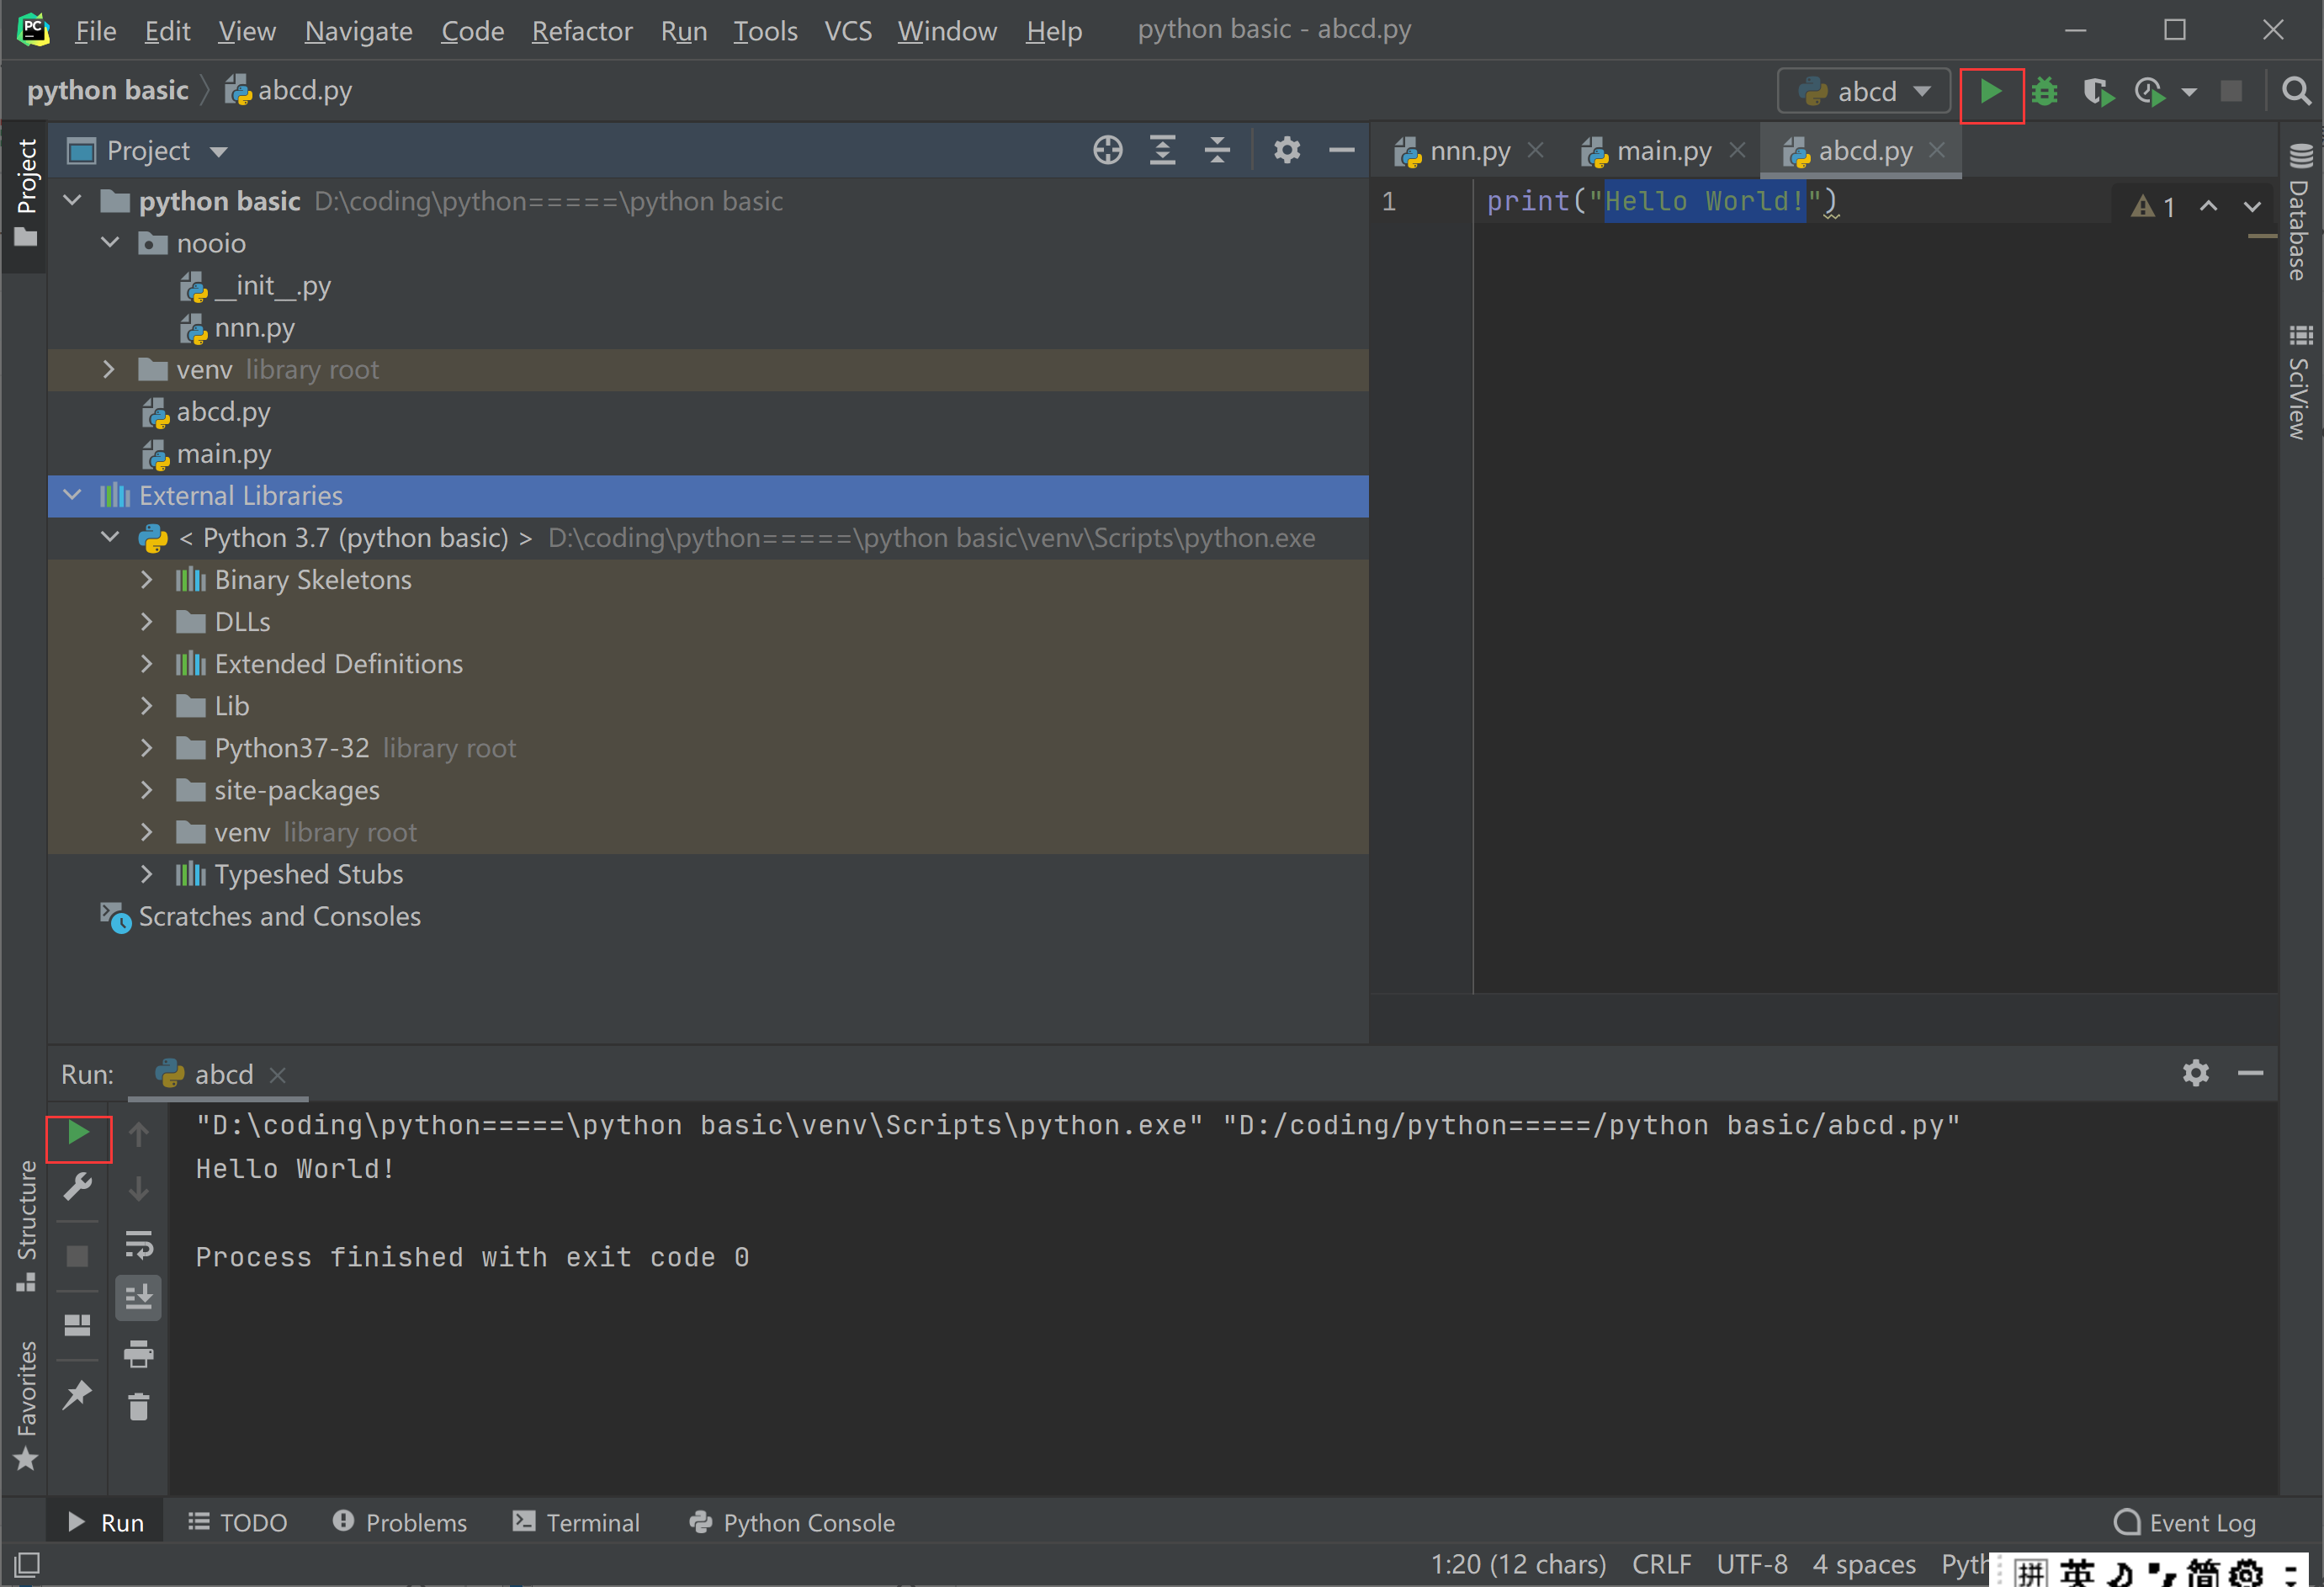Toggle the Database side panel
Image resolution: width=2324 pixels, height=1587 pixels.
pyautogui.click(x=2300, y=212)
